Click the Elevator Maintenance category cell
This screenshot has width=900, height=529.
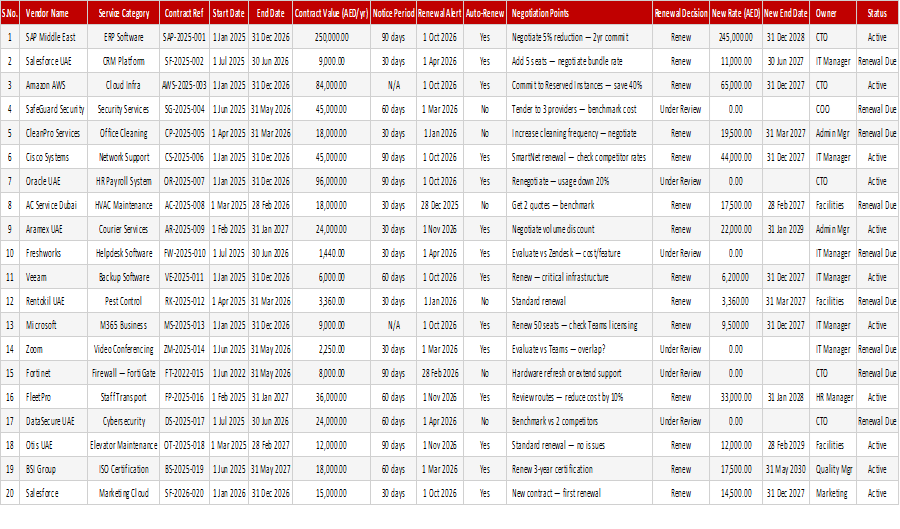point(123,445)
